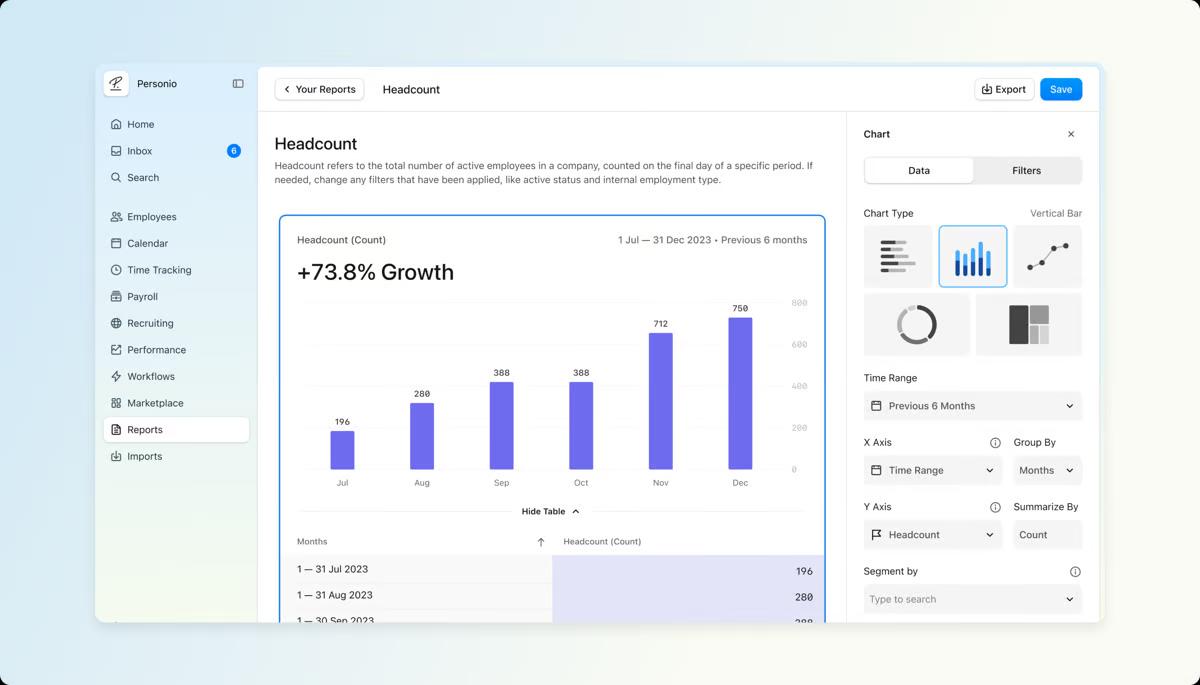The width and height of the screenshot is (1200, 685).
Task: Choose the Horizontal Bar chart type icon
Action: (897, 256)
